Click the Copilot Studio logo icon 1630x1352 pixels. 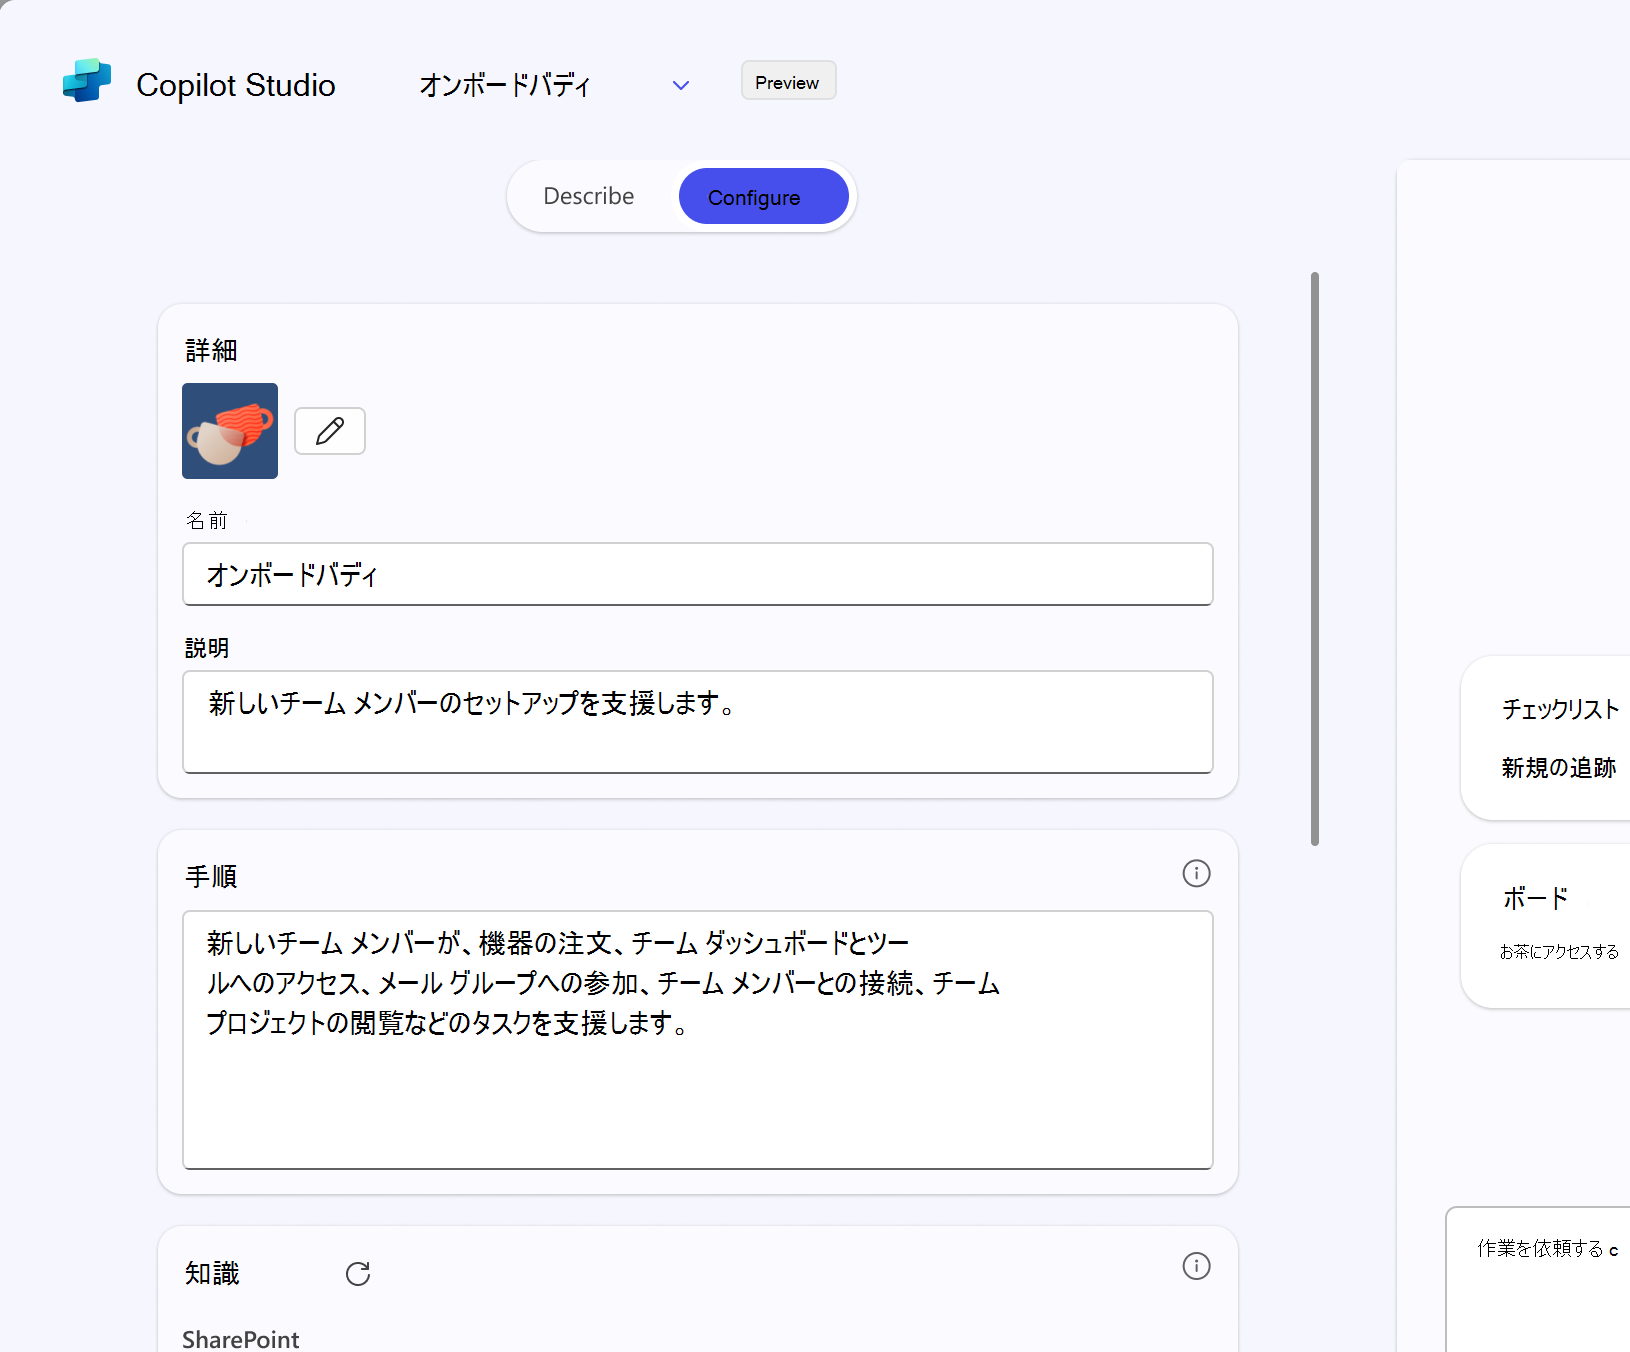coord(87,81)
